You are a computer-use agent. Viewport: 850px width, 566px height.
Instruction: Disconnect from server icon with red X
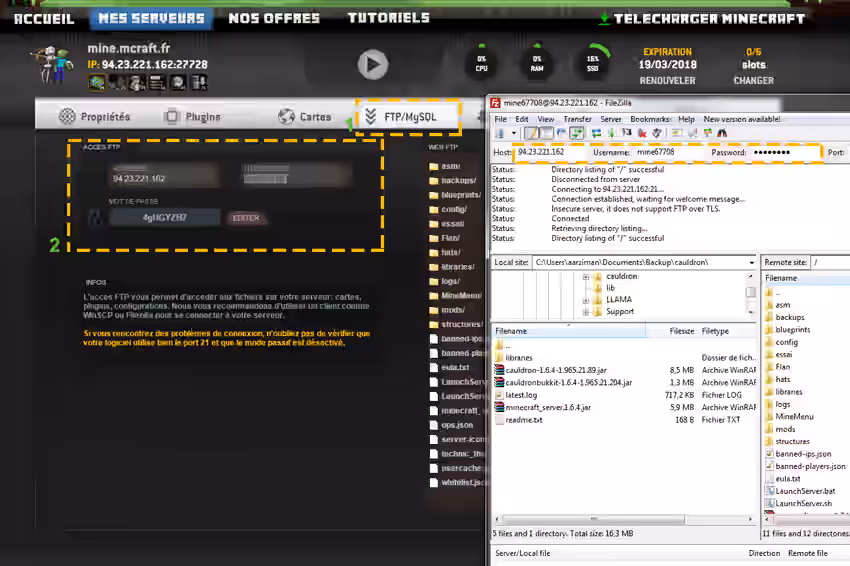pyautogui.click(x=642, y=133)
